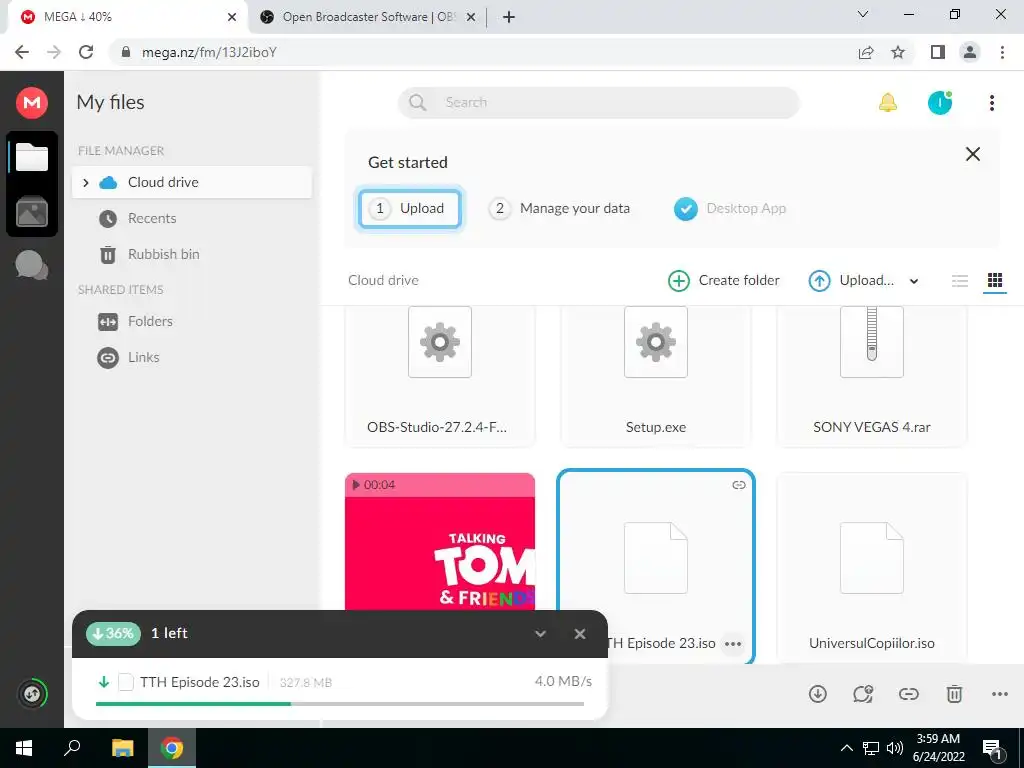This screenshot has height=768, width=1024.
Task: Select the UniversulCopiilor.iso tile
Action: (871, 567)
